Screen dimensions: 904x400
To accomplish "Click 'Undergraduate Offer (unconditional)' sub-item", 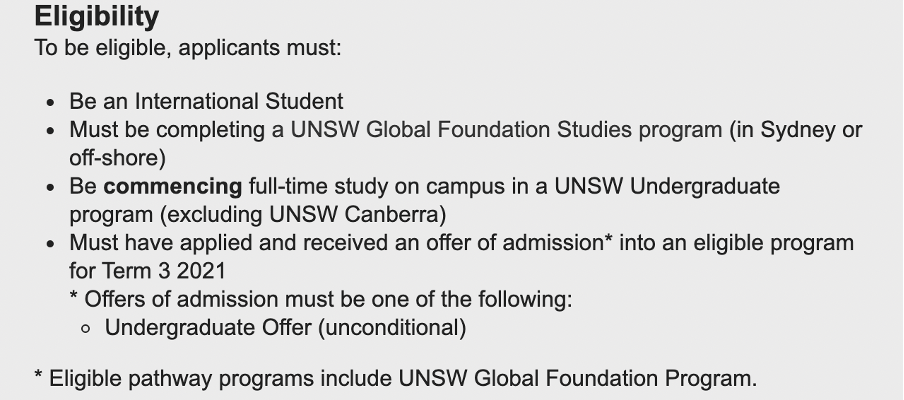I will [285, 327].
